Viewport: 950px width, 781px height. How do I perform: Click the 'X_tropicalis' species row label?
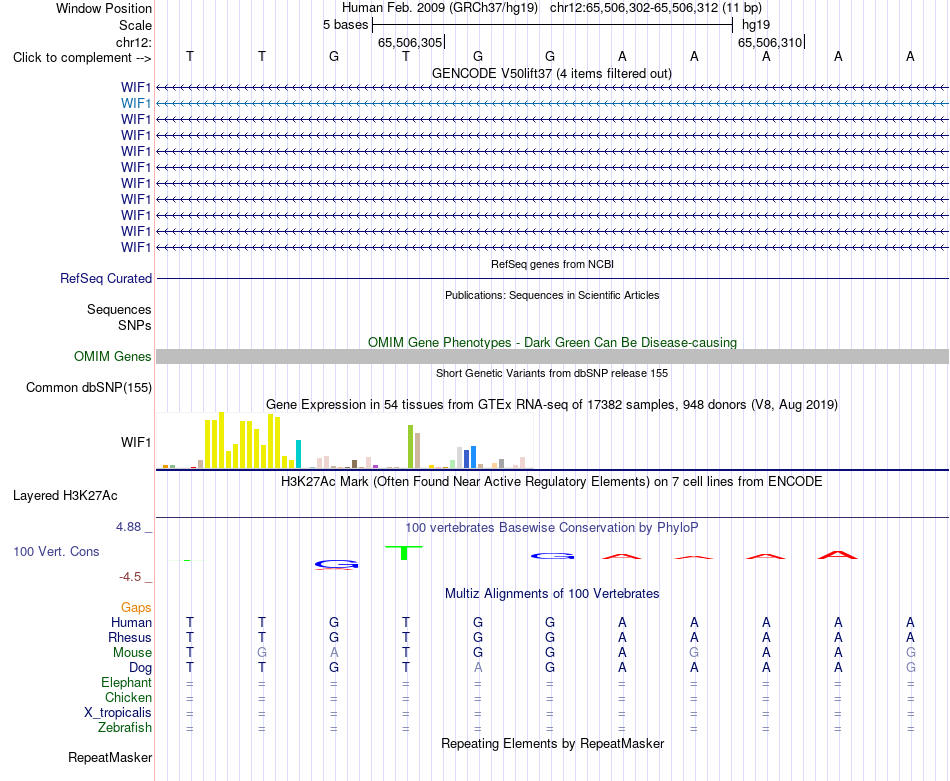(118, 713)
